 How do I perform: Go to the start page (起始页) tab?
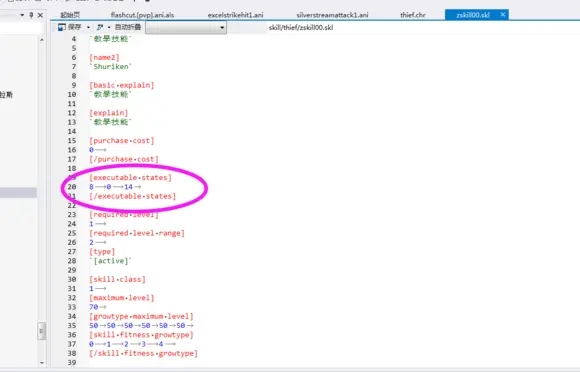(x=70, y=15)
